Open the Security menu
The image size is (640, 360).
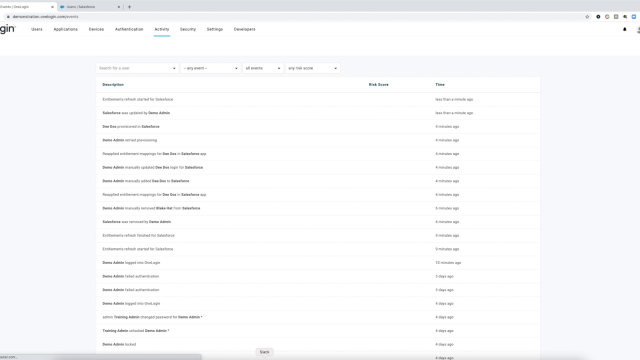point(188,29)
